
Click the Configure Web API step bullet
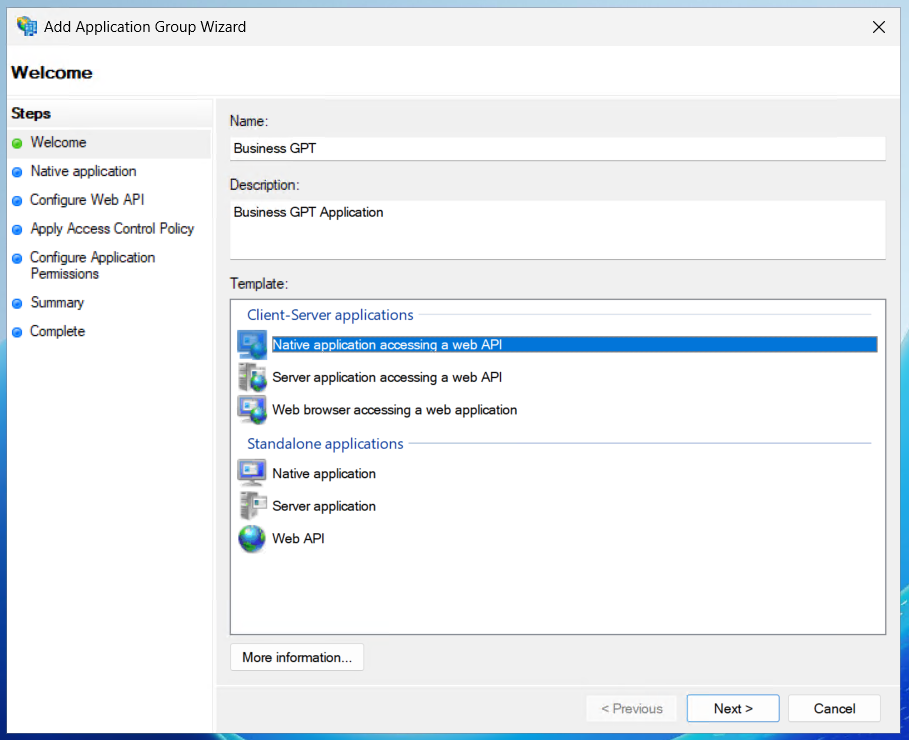tap(17, 201)
